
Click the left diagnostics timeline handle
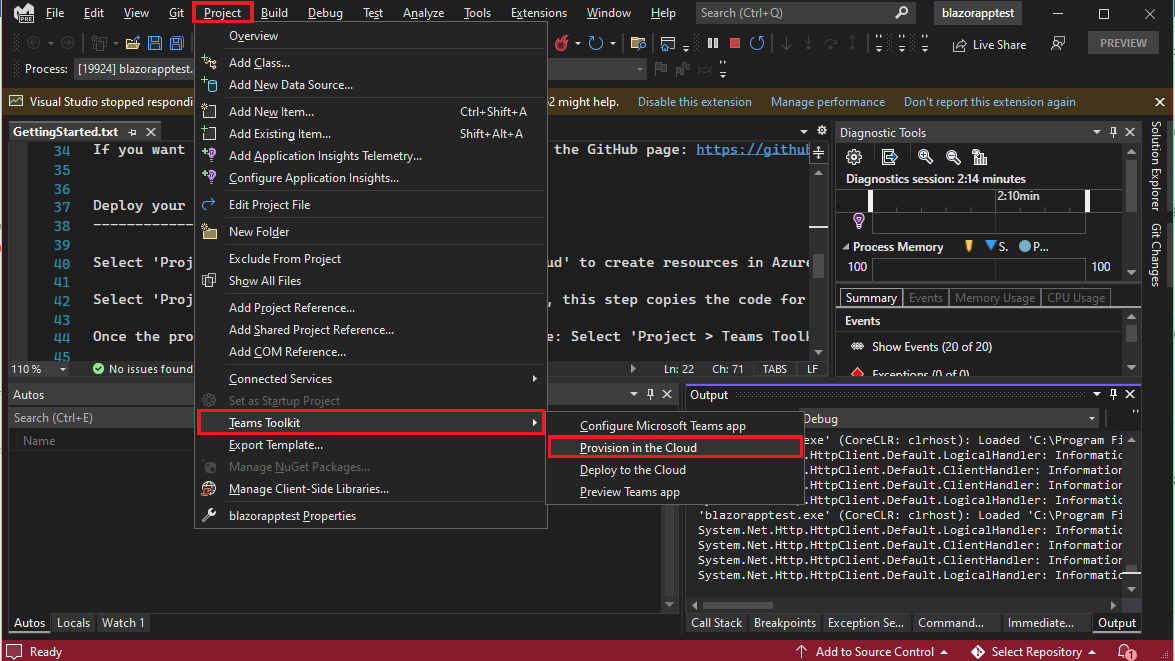point(870,201)
